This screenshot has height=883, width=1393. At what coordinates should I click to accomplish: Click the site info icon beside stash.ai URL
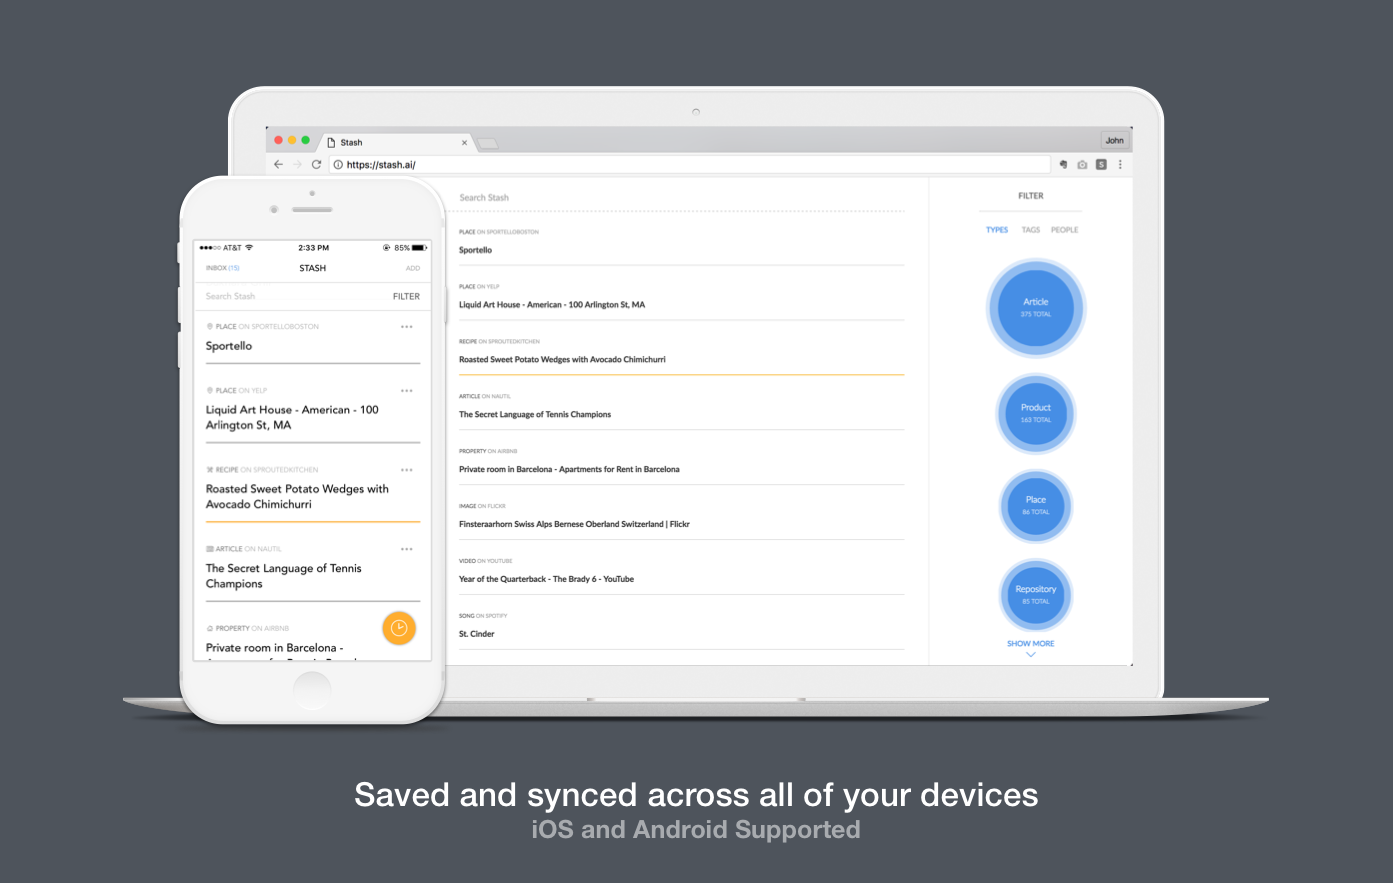point(338,165)
